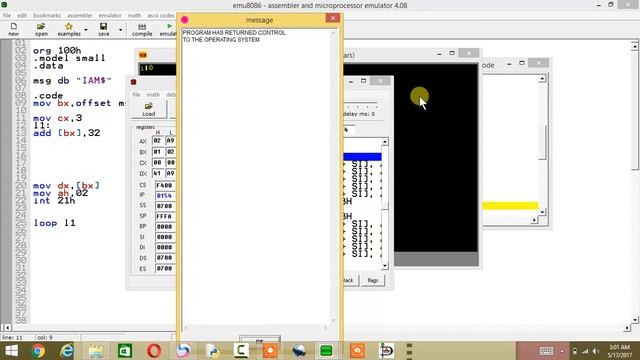Screen dimensions: 640x360
Task: Click the IP register field 0154
Action: coord(165,196)
